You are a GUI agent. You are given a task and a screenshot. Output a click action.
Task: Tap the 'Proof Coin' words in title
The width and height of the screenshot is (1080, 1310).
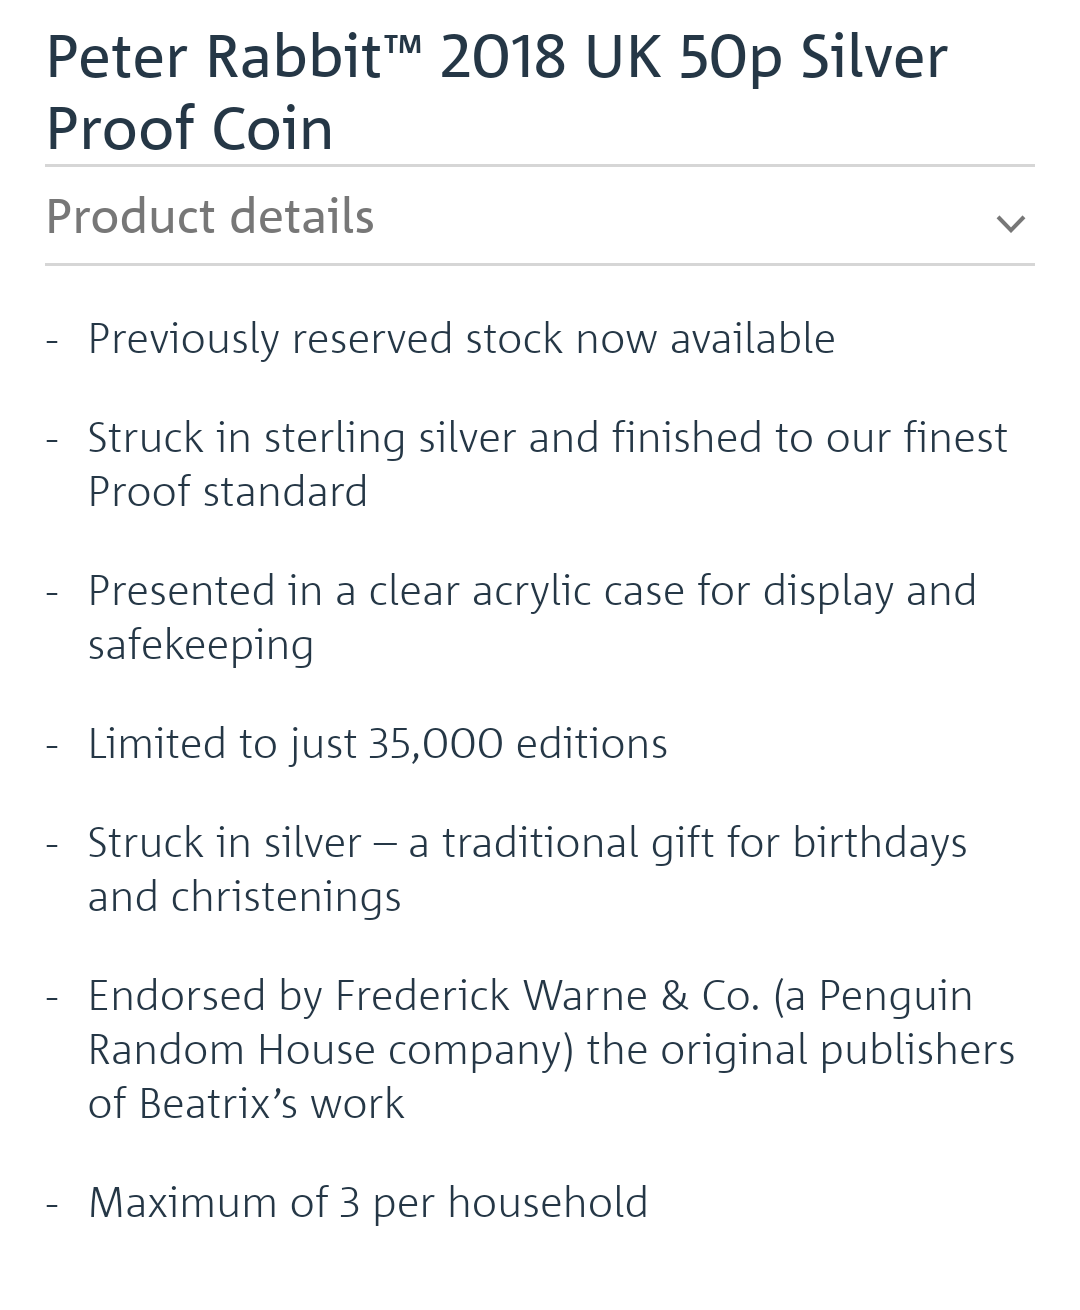tap(190, 129)
